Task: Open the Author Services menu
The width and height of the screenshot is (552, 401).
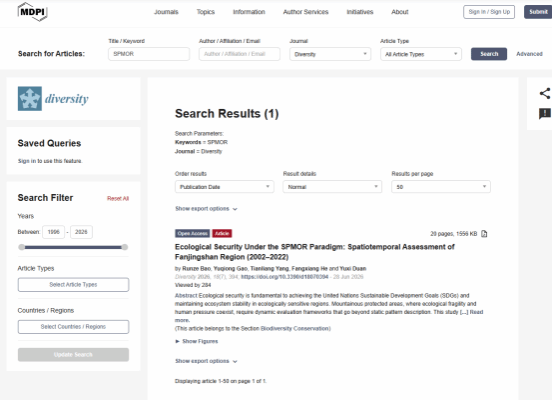Action: [306, 12]
